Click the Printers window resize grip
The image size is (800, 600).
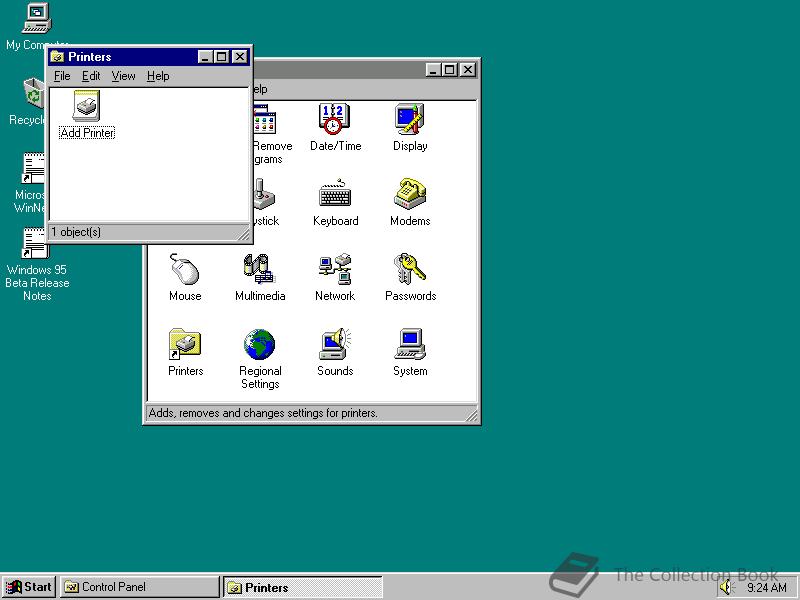[x=244, y=234]
